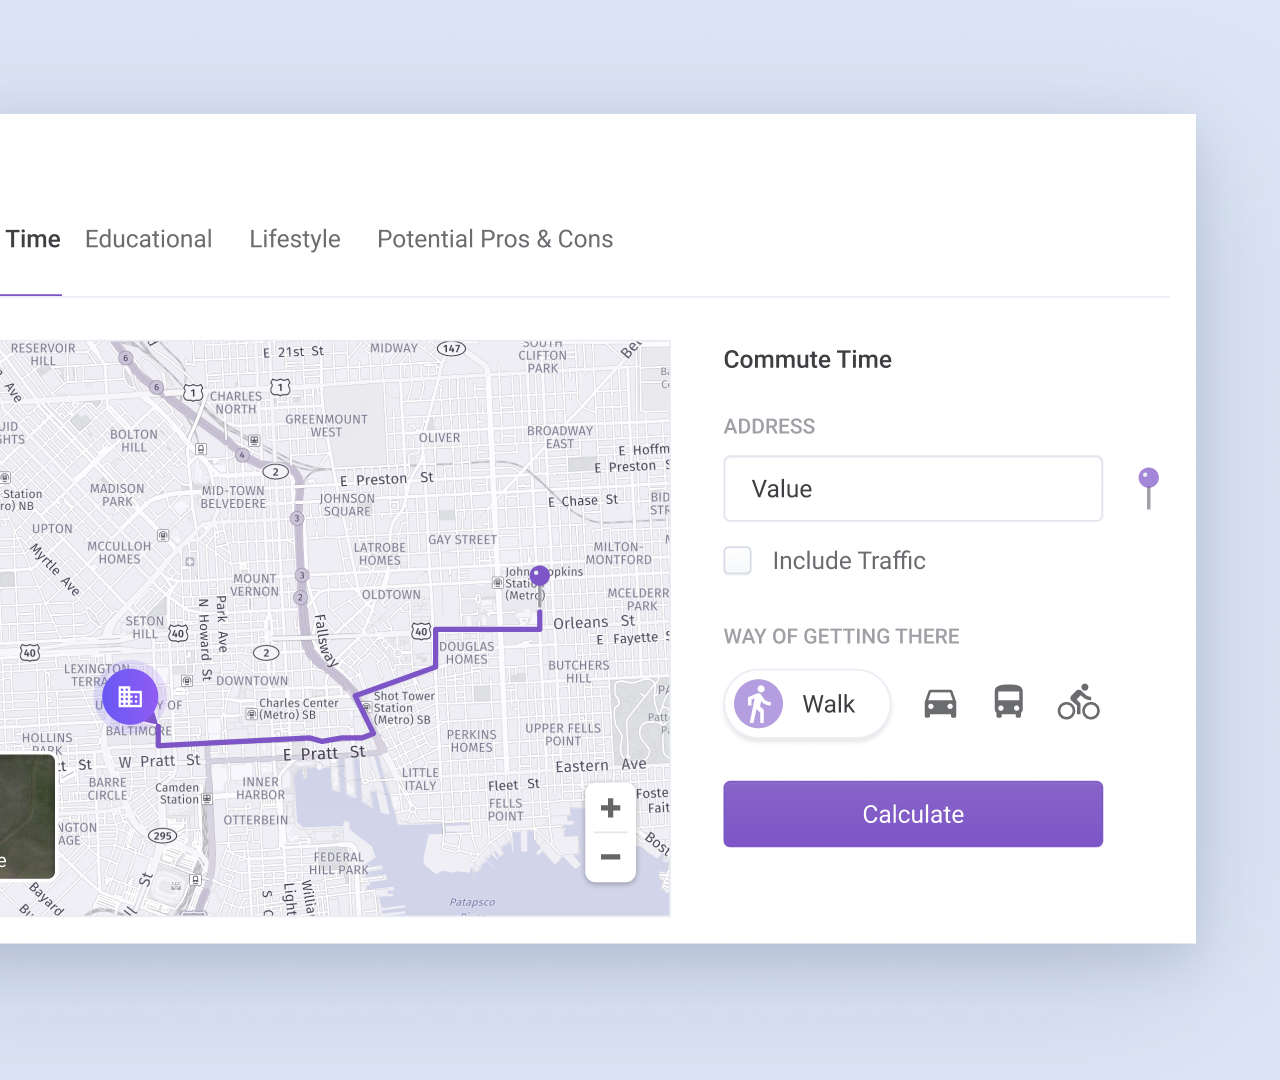
Task: Enable the Include Traffic checkbox
Action: [738, 561]
